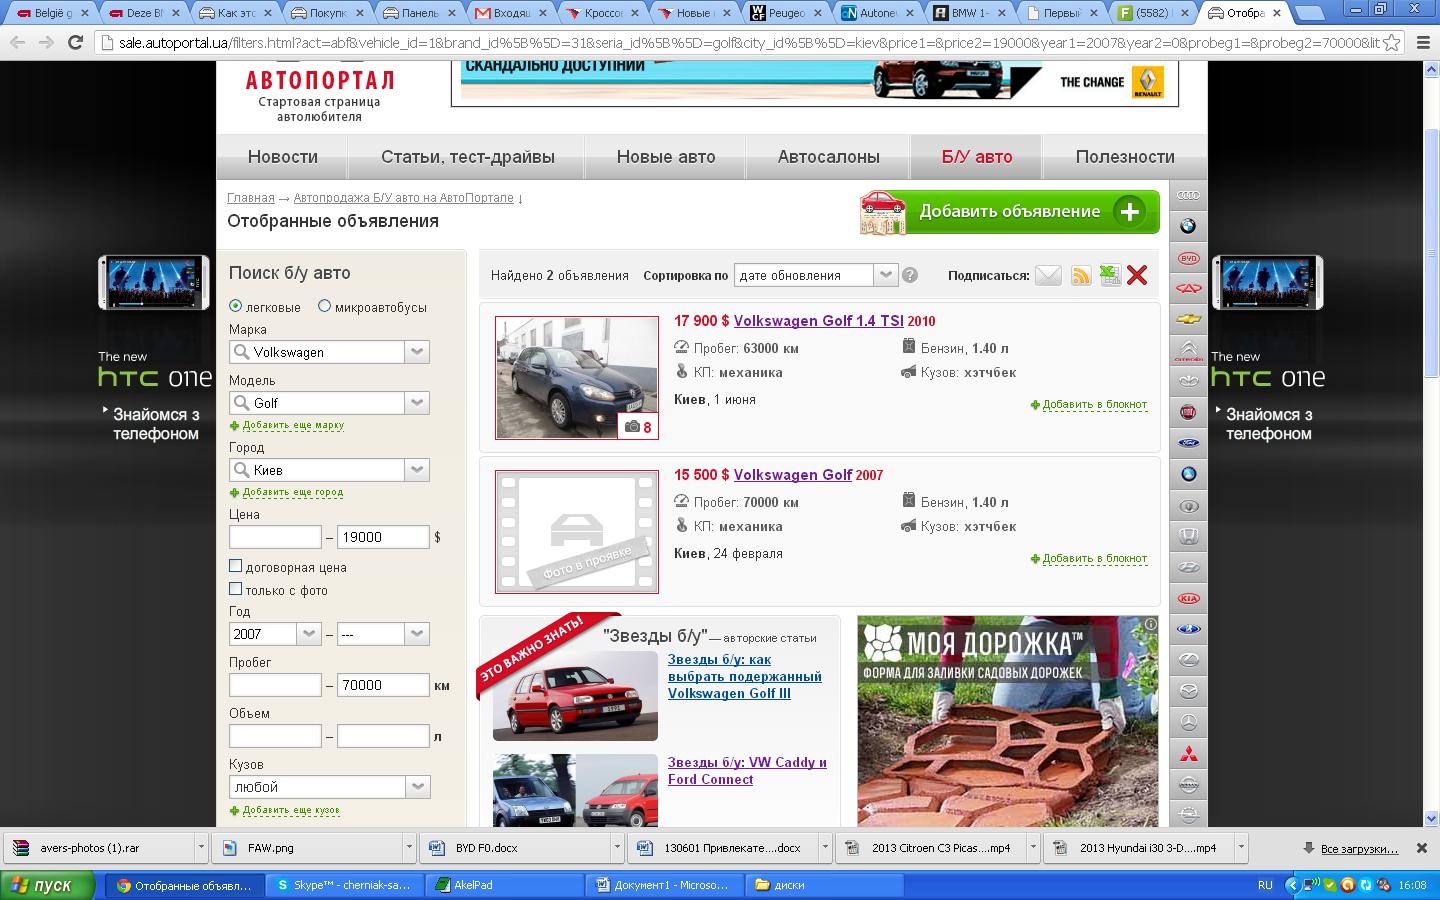Open the Кузов dropdown set to 'любой'
Screen dimensions: 1440x900
[x=417, y=787]
